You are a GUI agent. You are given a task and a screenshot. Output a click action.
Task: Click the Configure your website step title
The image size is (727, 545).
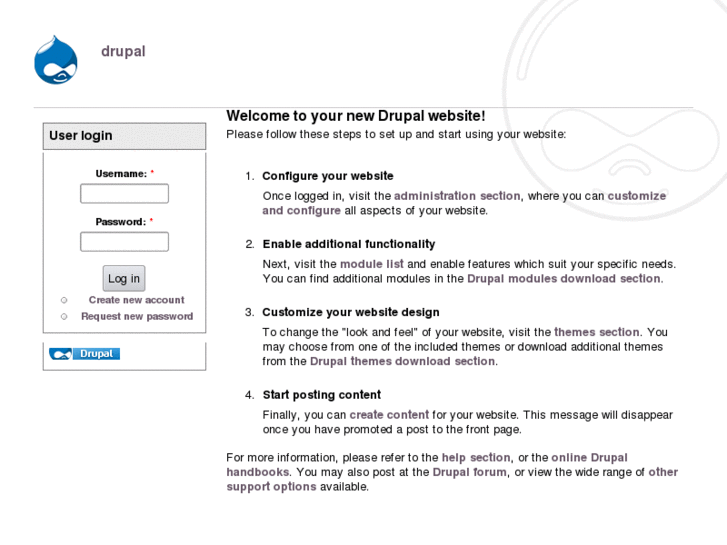pyautogui.click(x=328, y=176)
